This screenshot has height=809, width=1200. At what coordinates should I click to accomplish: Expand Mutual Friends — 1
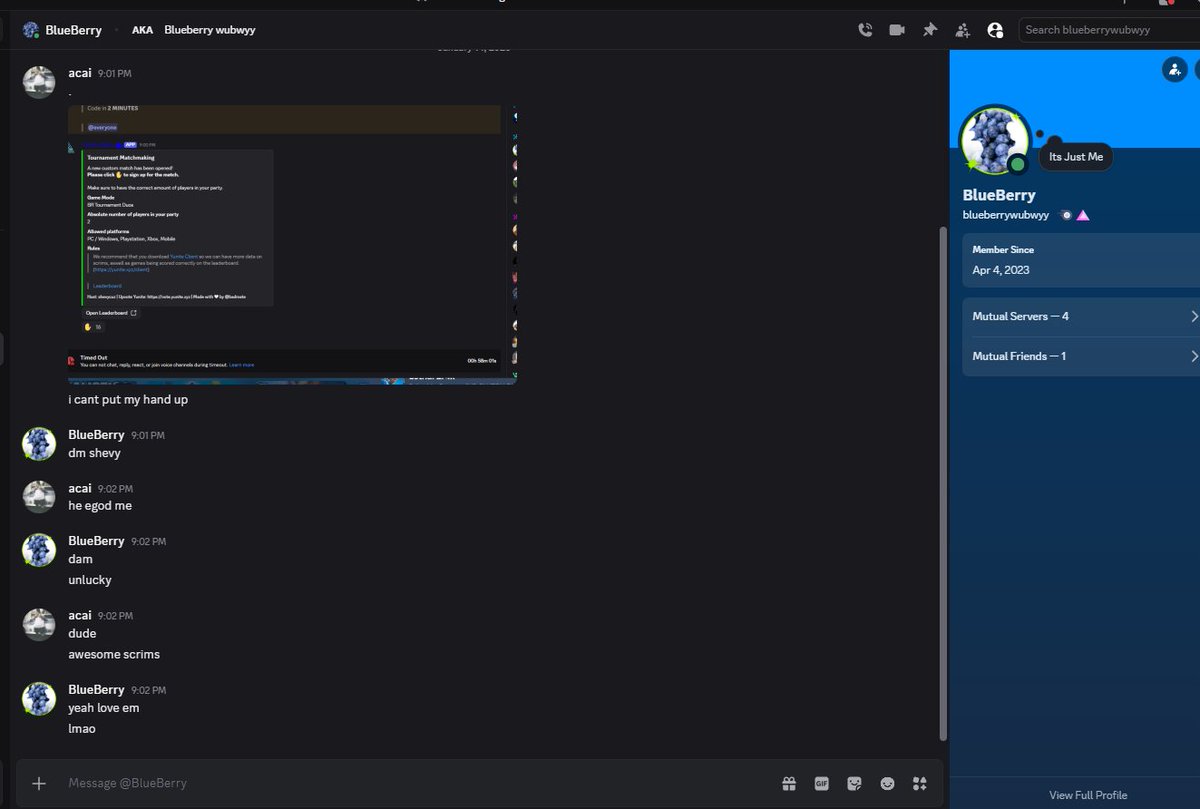(1081, 356)
